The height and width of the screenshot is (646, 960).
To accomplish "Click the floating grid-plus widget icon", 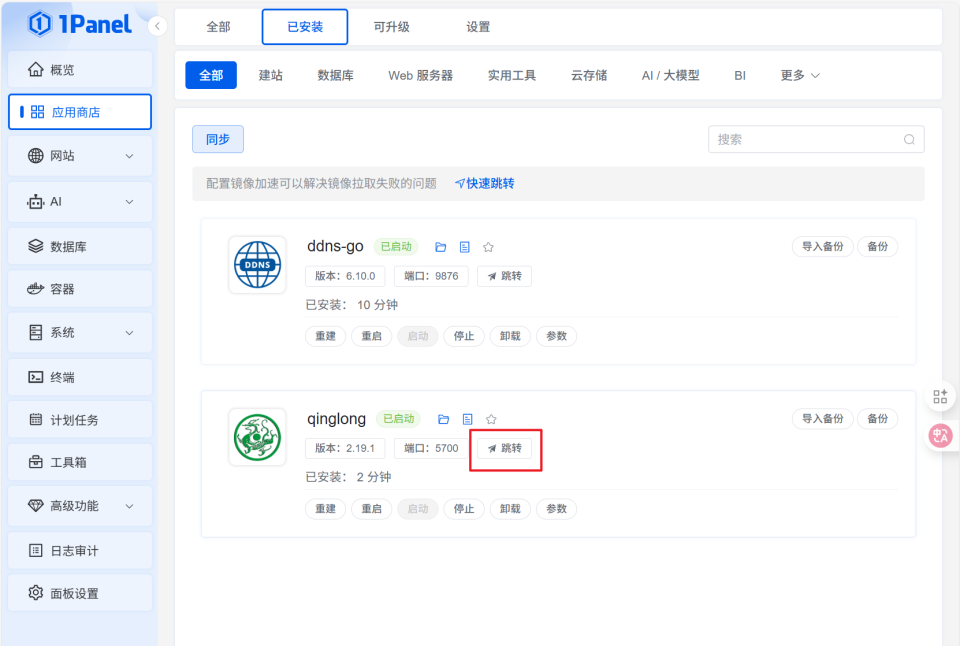I will [940, 397].
